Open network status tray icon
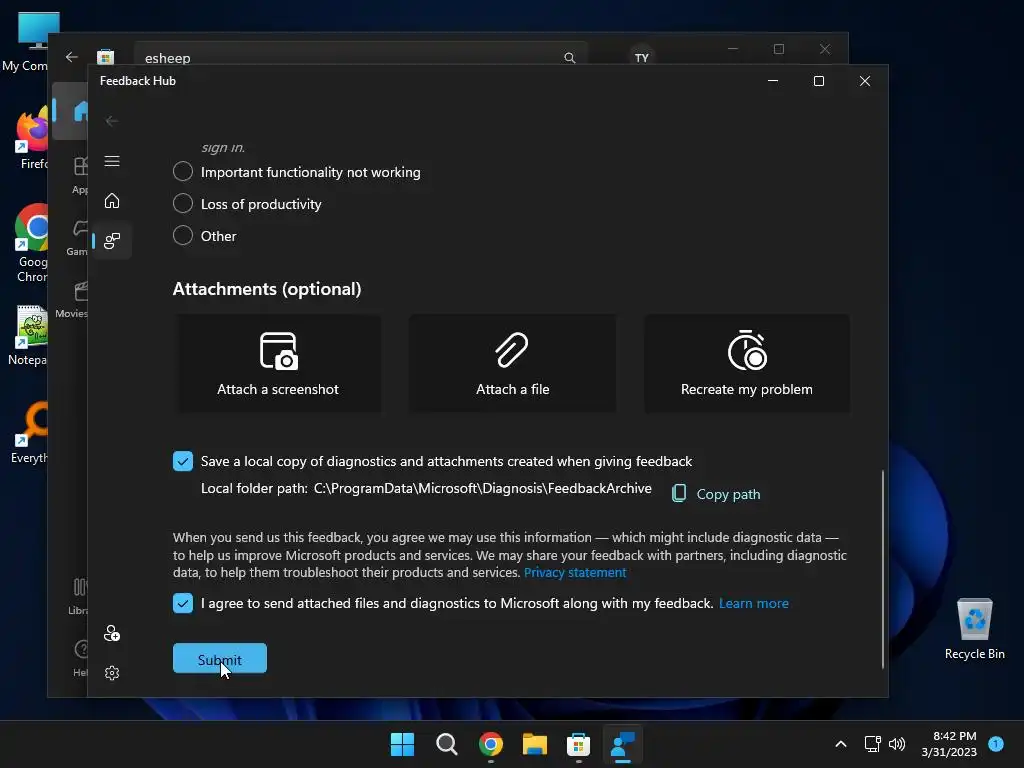This screenshot has height=768, width=1024. point(872,744)
